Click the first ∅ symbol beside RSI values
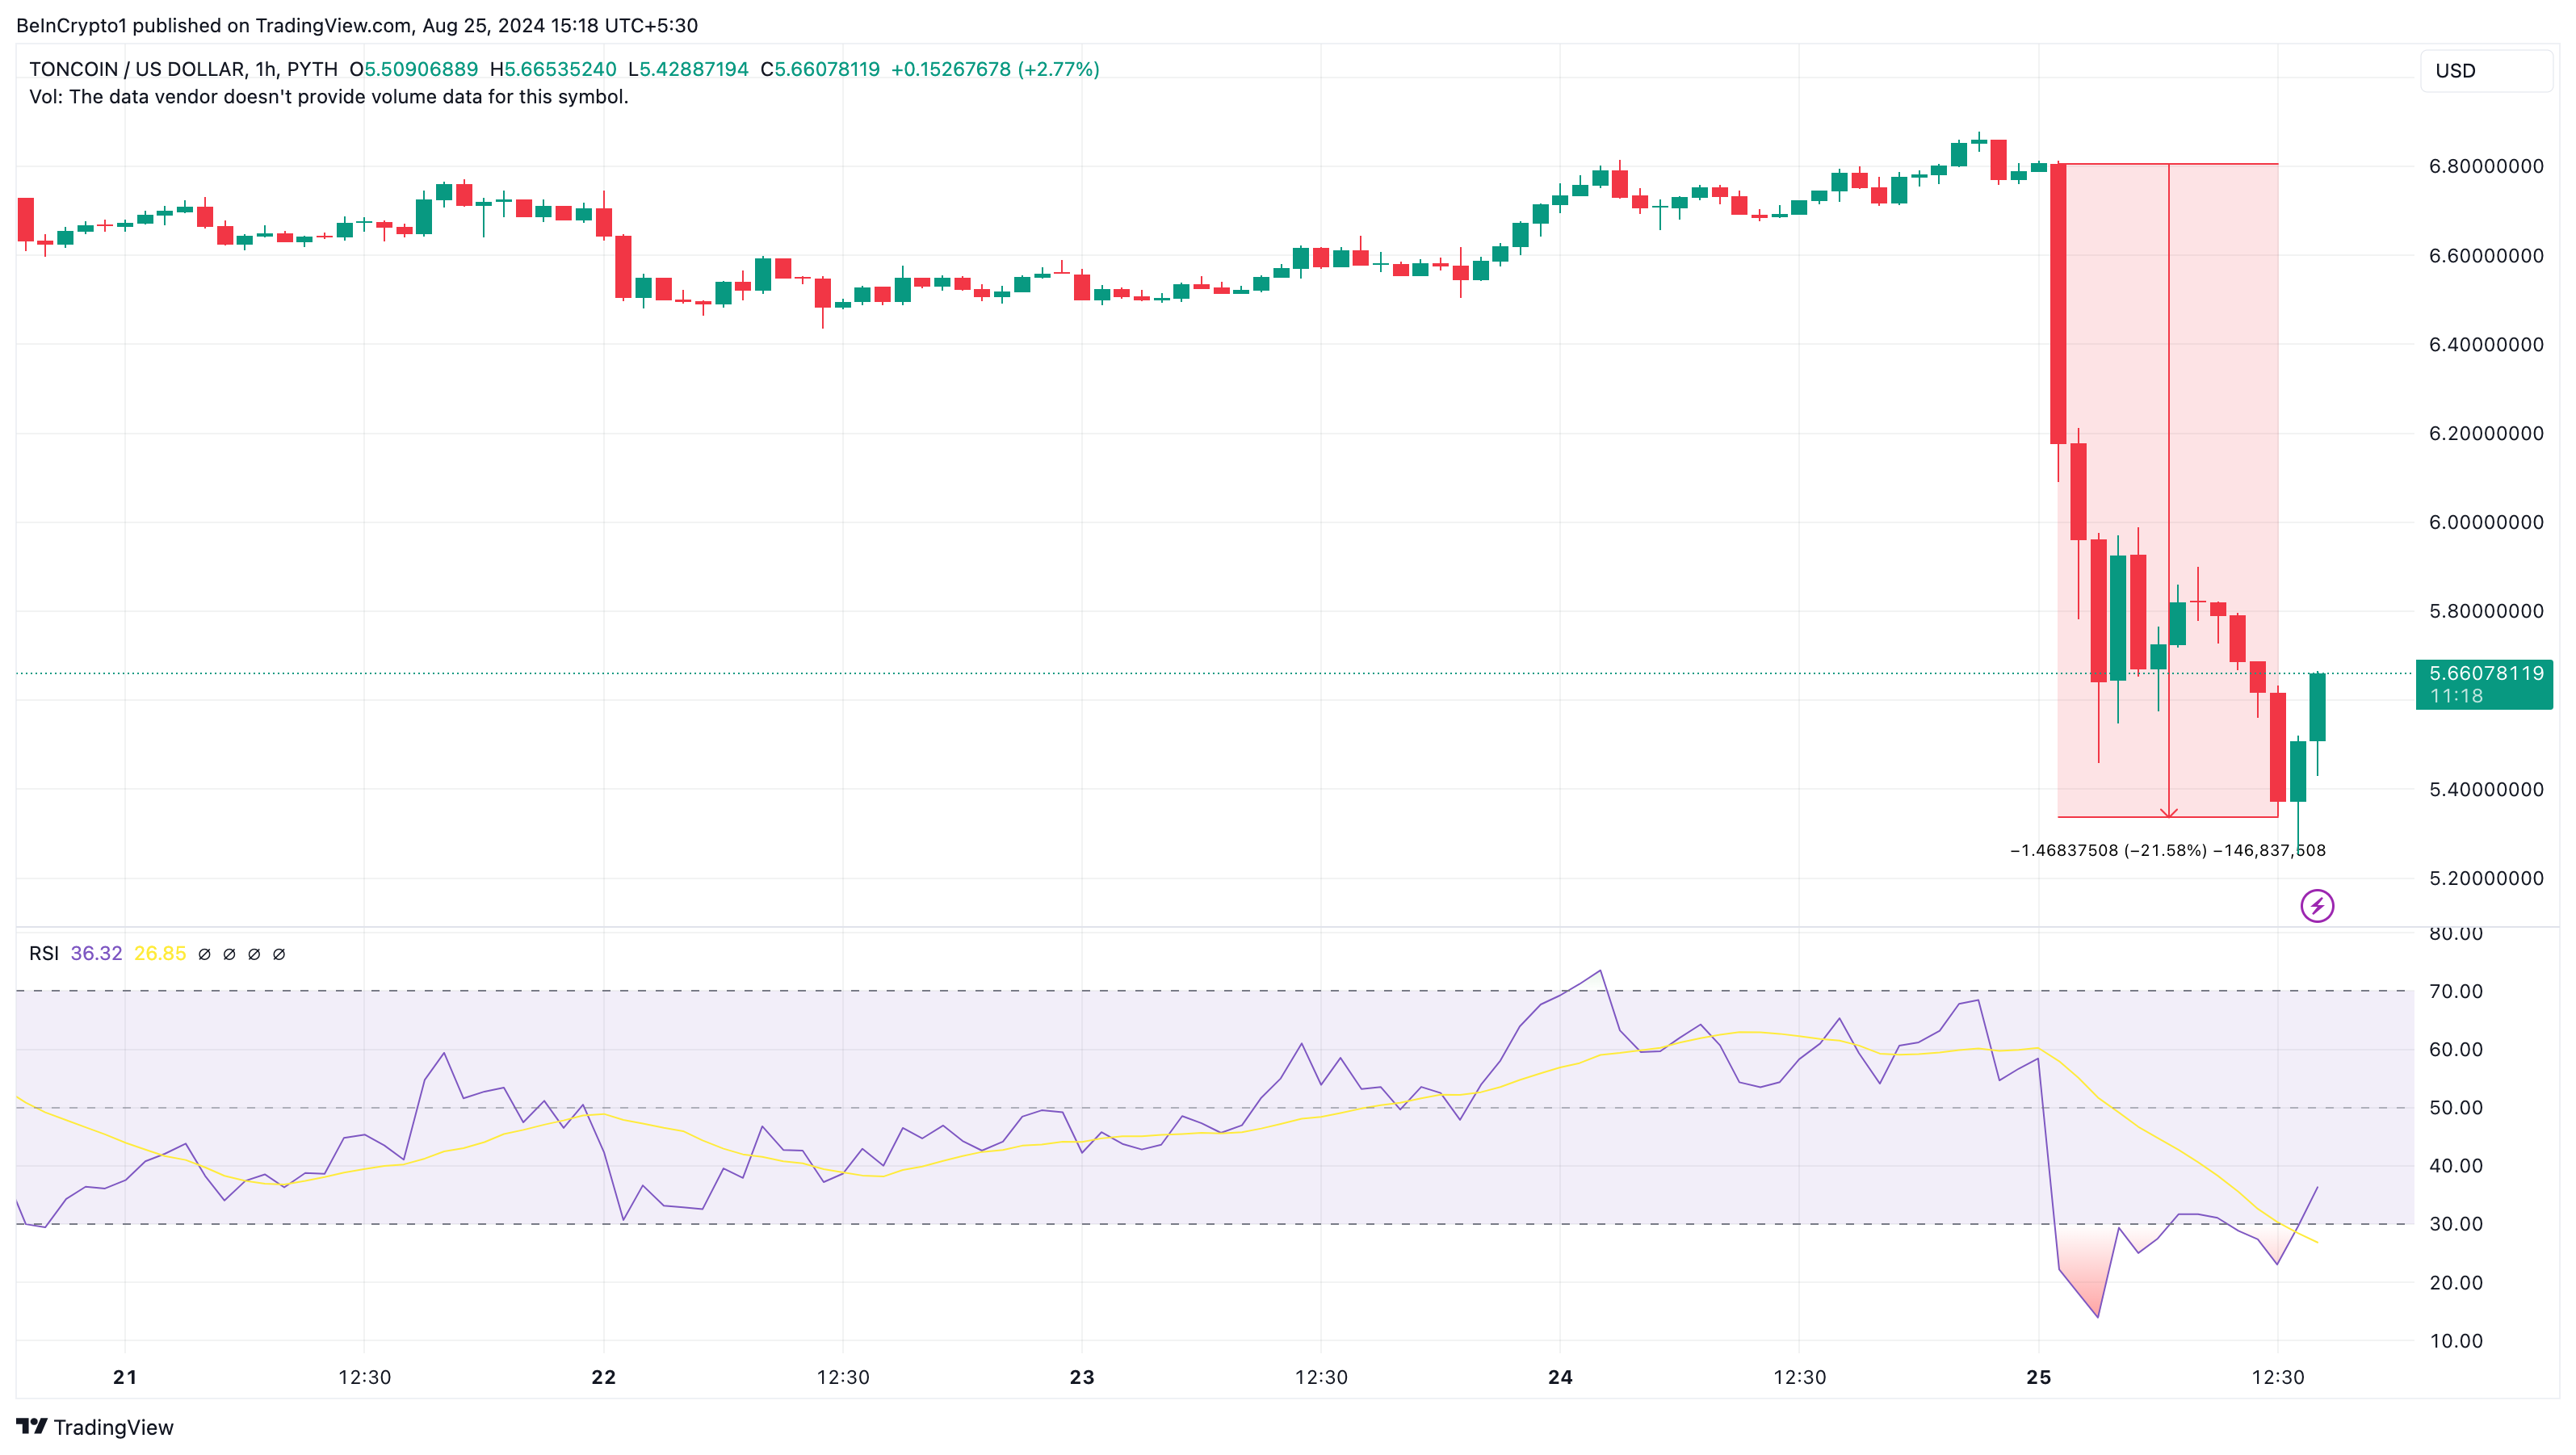2576x1455 pixels. pyautogui.click(x=204, y=954)
